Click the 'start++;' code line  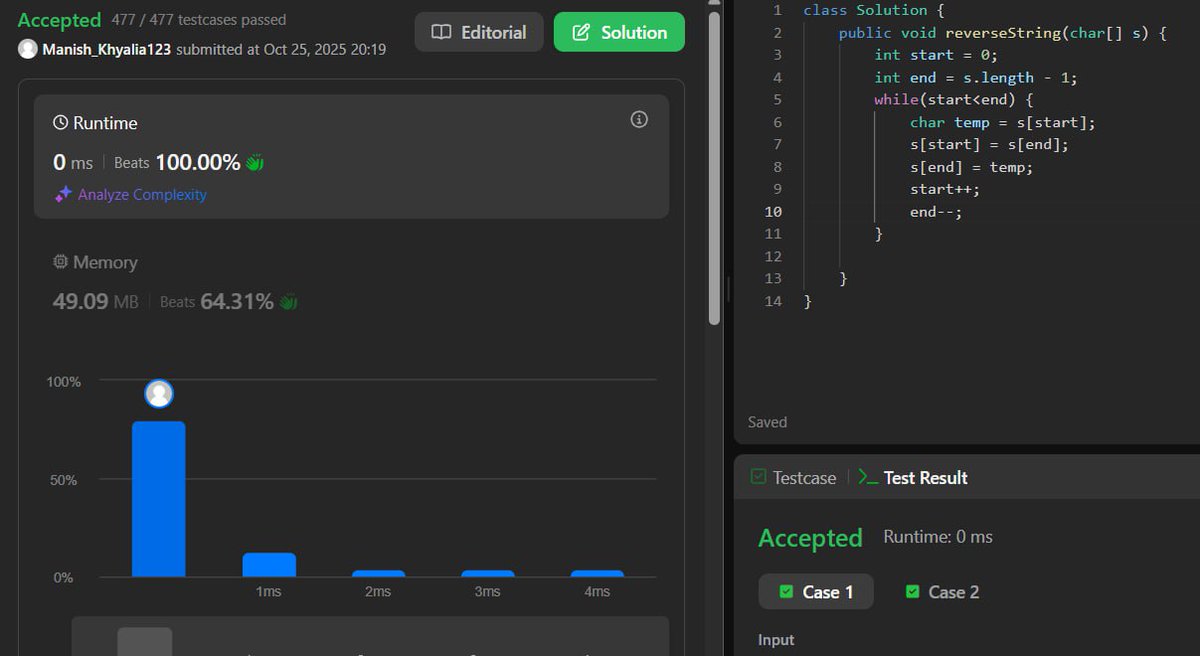pyautogui.click(x=945, y=189)
